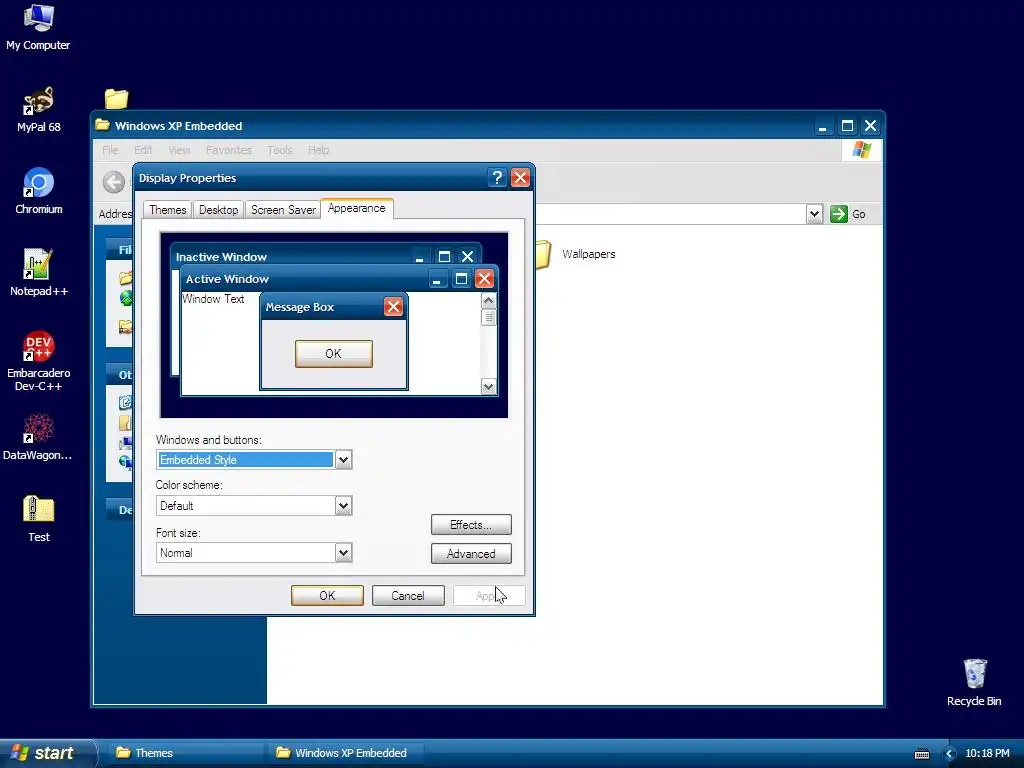This screenshot has height=768, width=1024.
Task: Open DataWagon desktop shortcut
Action: pos(38,436)
